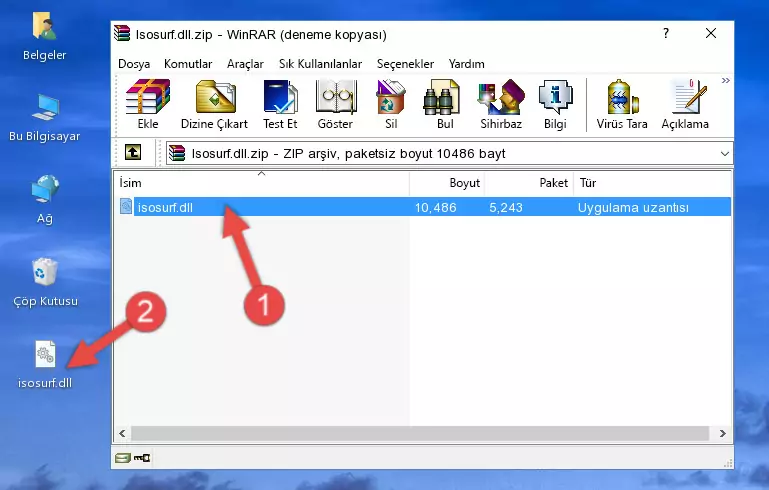Screen dimensions: 769x490
Task: Open the archive path dropdown
Action: click(x=724, y=154)
